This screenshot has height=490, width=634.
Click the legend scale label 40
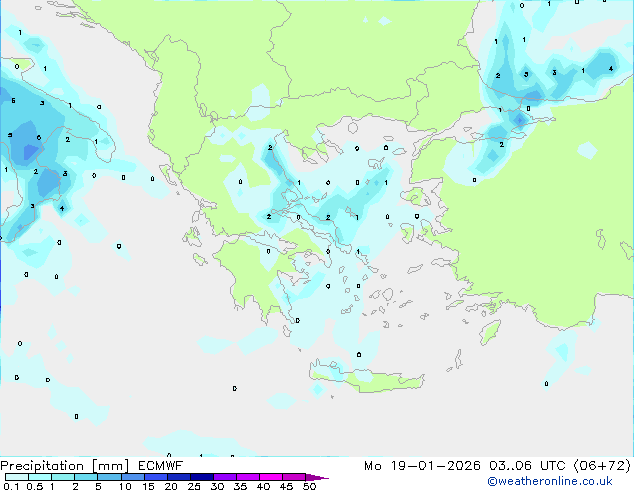[x=263, y=486]
